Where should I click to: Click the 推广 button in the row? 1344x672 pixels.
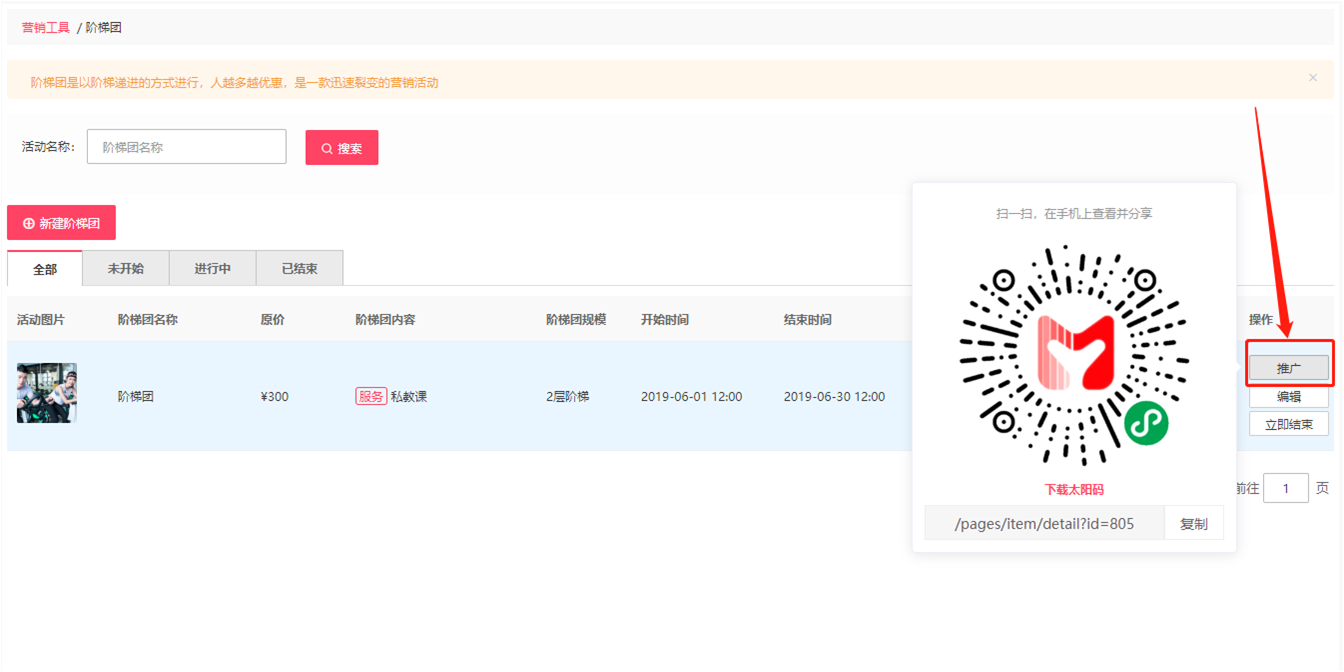coord(1289,369)
